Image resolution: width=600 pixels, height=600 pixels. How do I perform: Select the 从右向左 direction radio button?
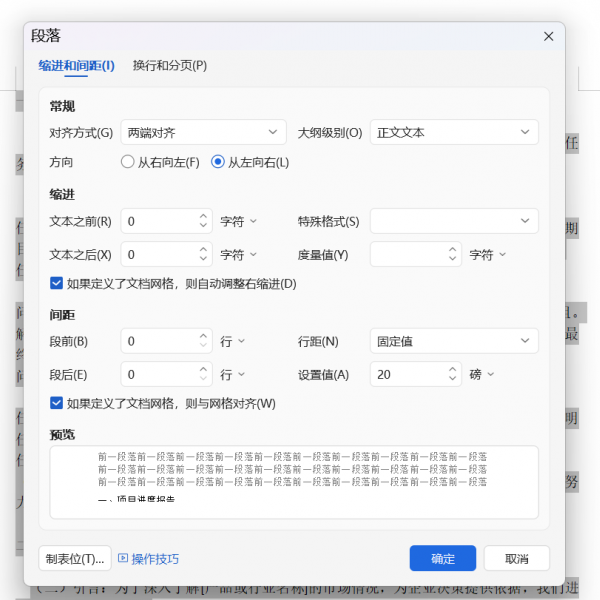(127, 162)
